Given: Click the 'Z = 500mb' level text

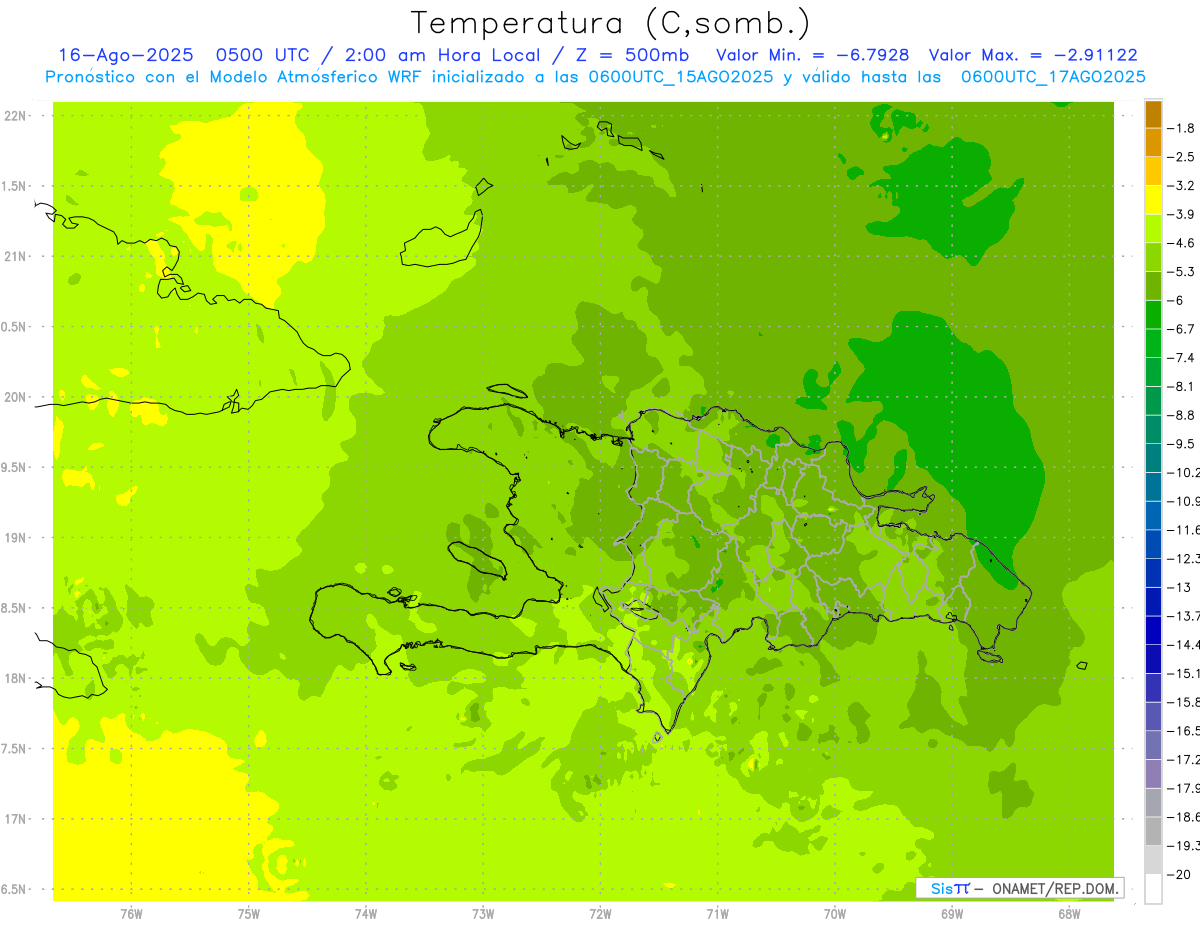Looking at the screenshot, I should click(632, 55).
